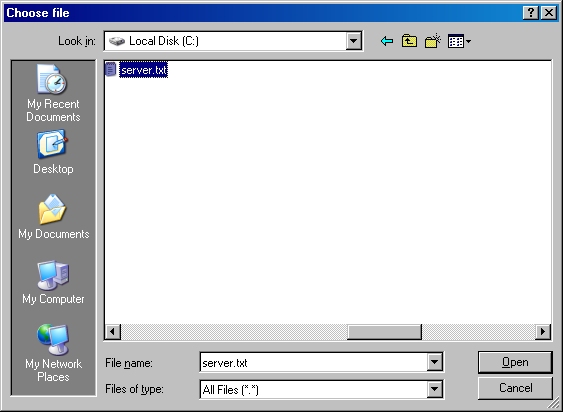Click the Up One Level folder icon

pos(409,41)
